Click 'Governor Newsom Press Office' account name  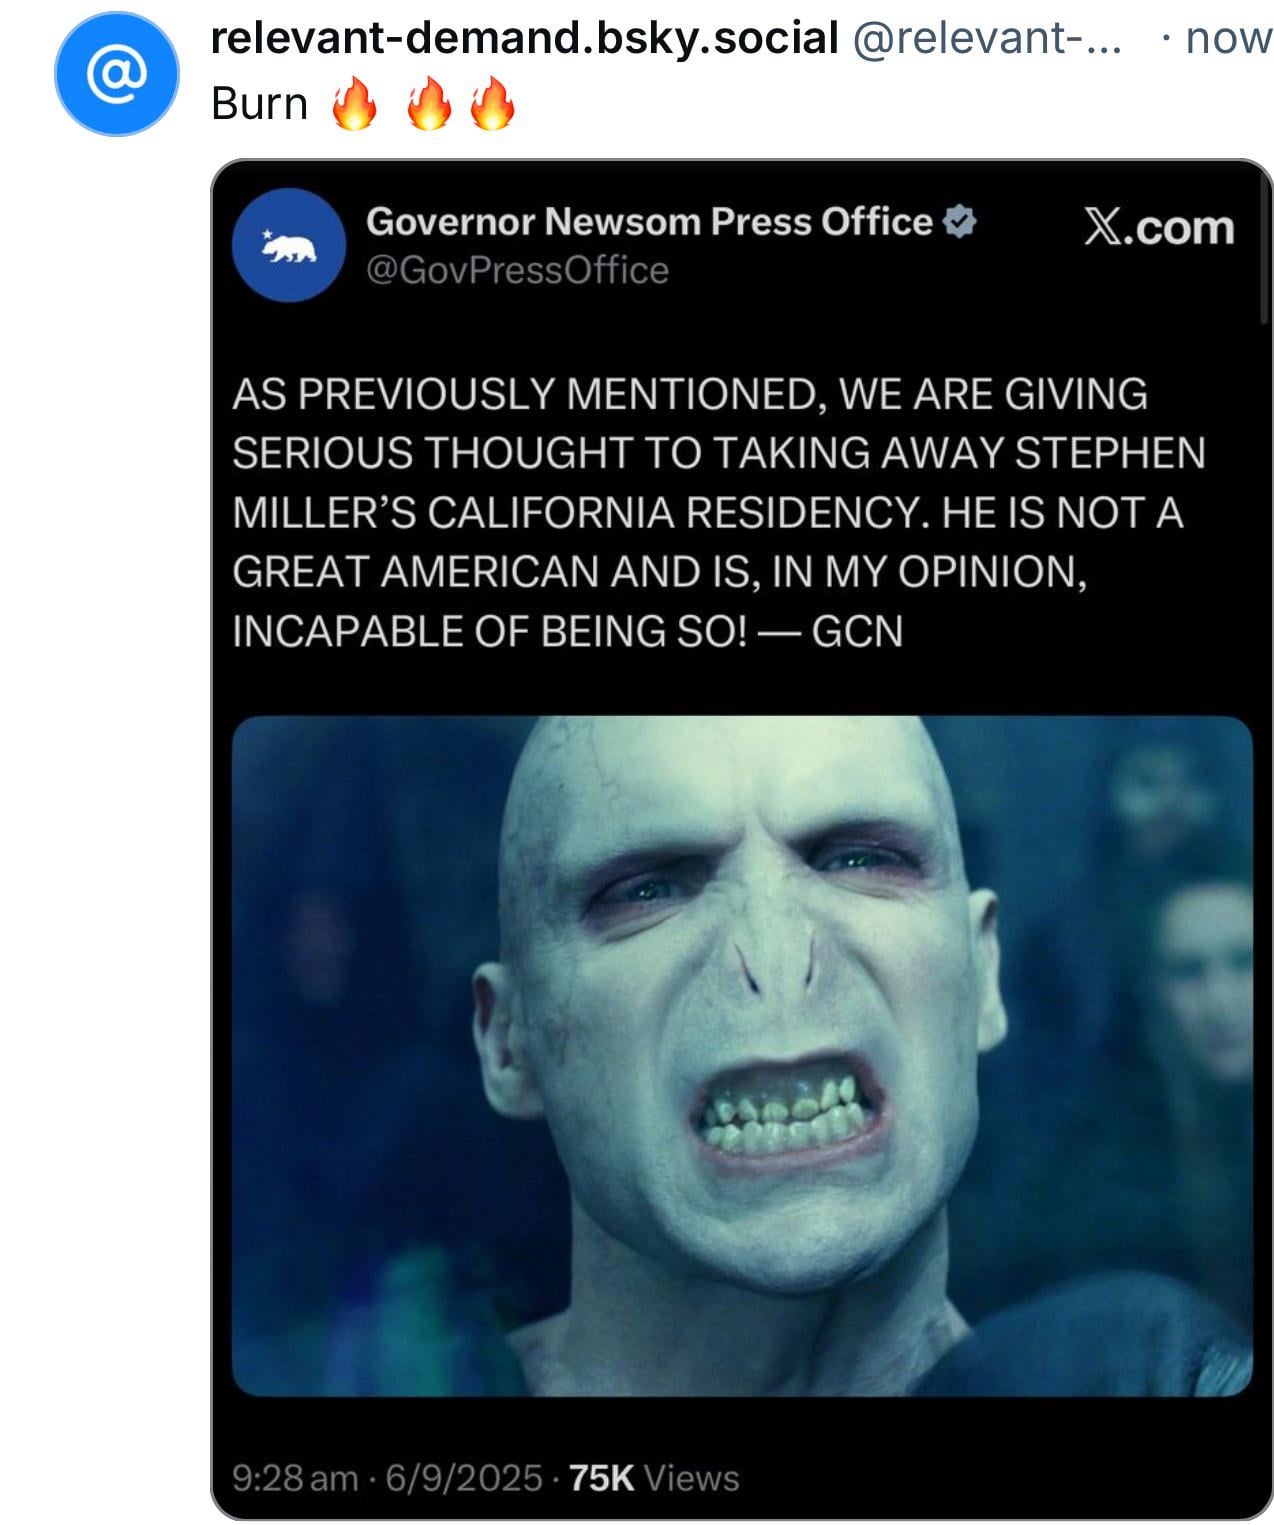[x=649, y=221]
